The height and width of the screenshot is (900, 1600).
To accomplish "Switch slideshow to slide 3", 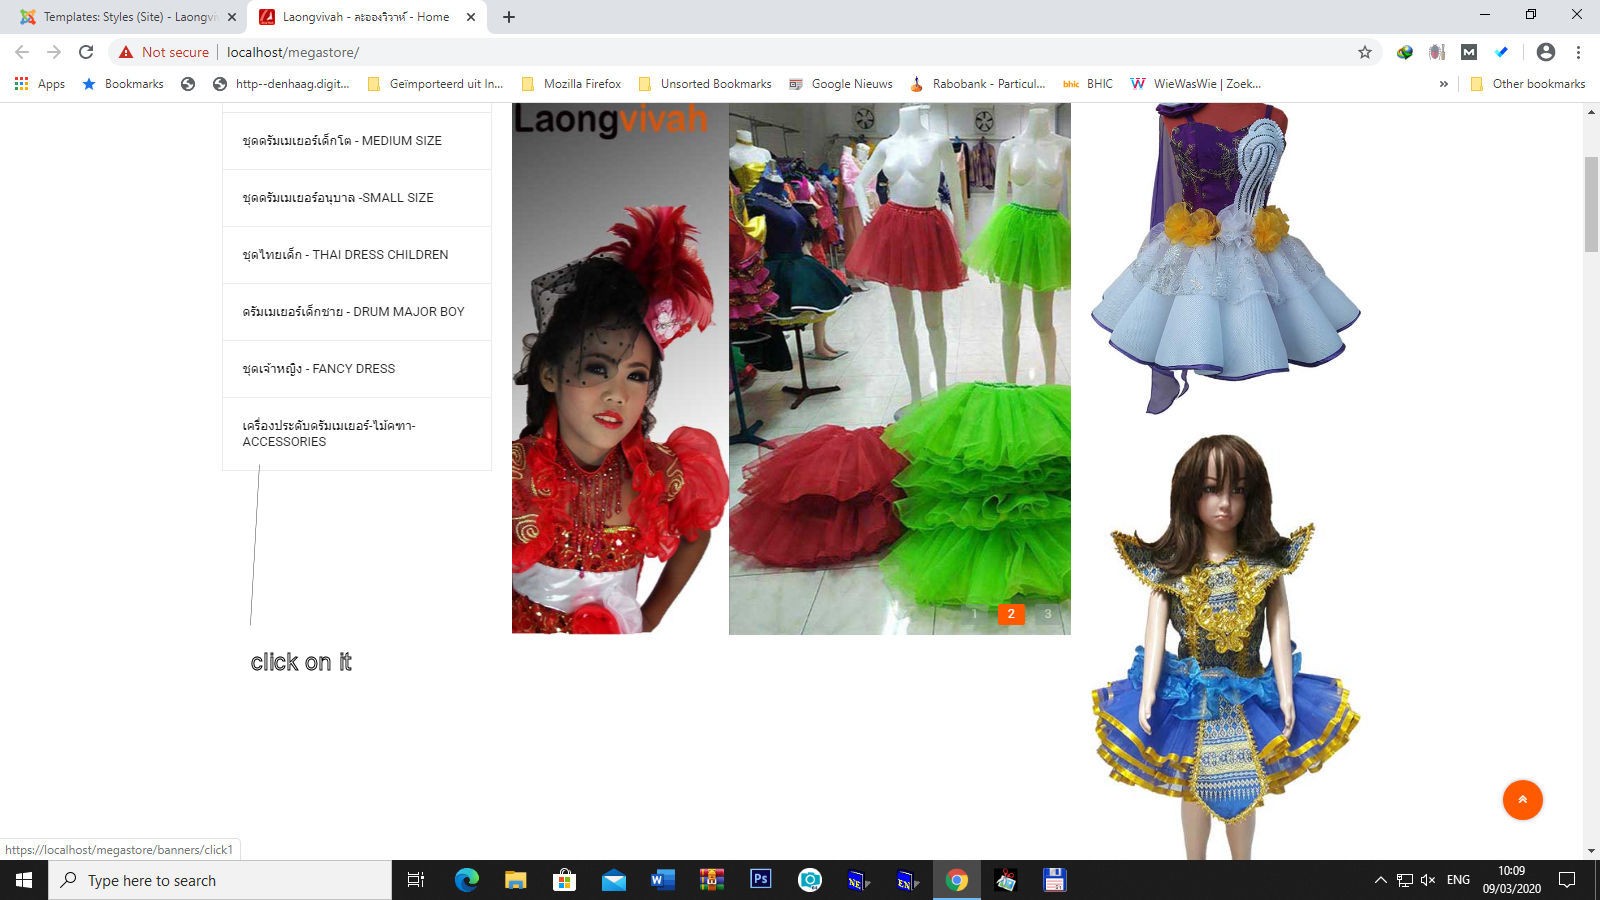I will click(1047, 614).
